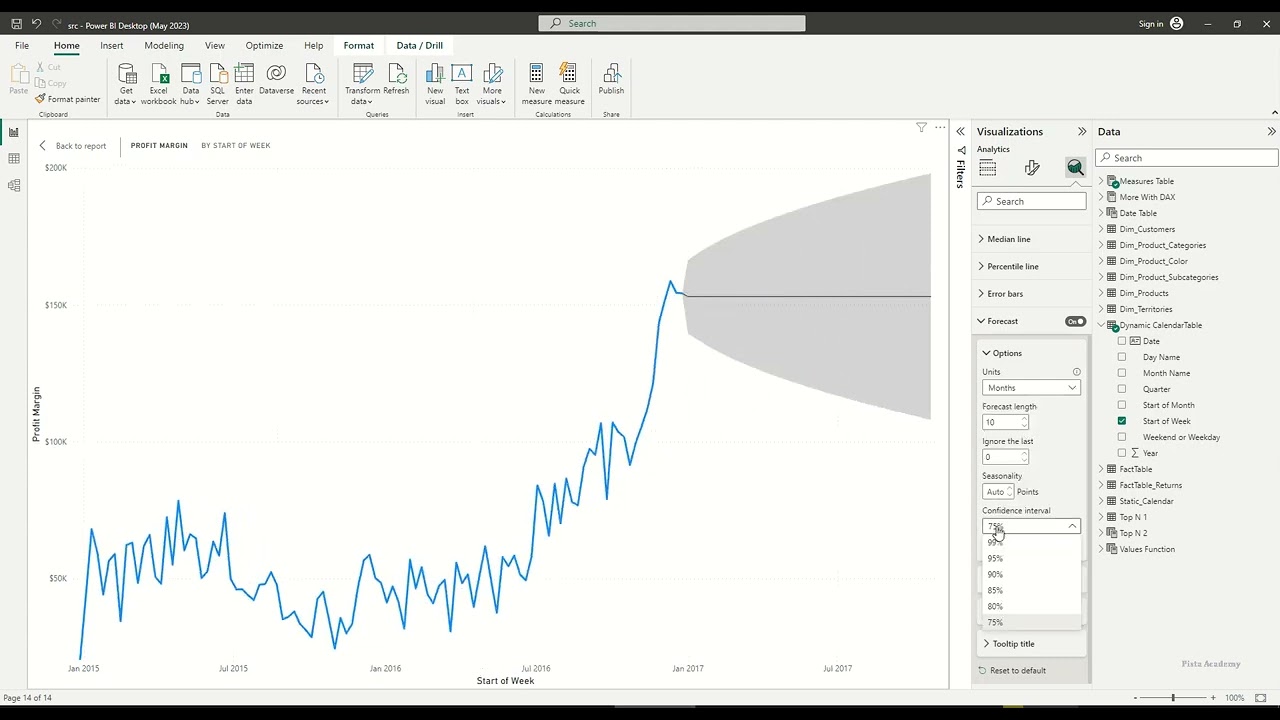Open the Format visual paintbrush icon
1280x720 pixels.
coord(1032,168)
